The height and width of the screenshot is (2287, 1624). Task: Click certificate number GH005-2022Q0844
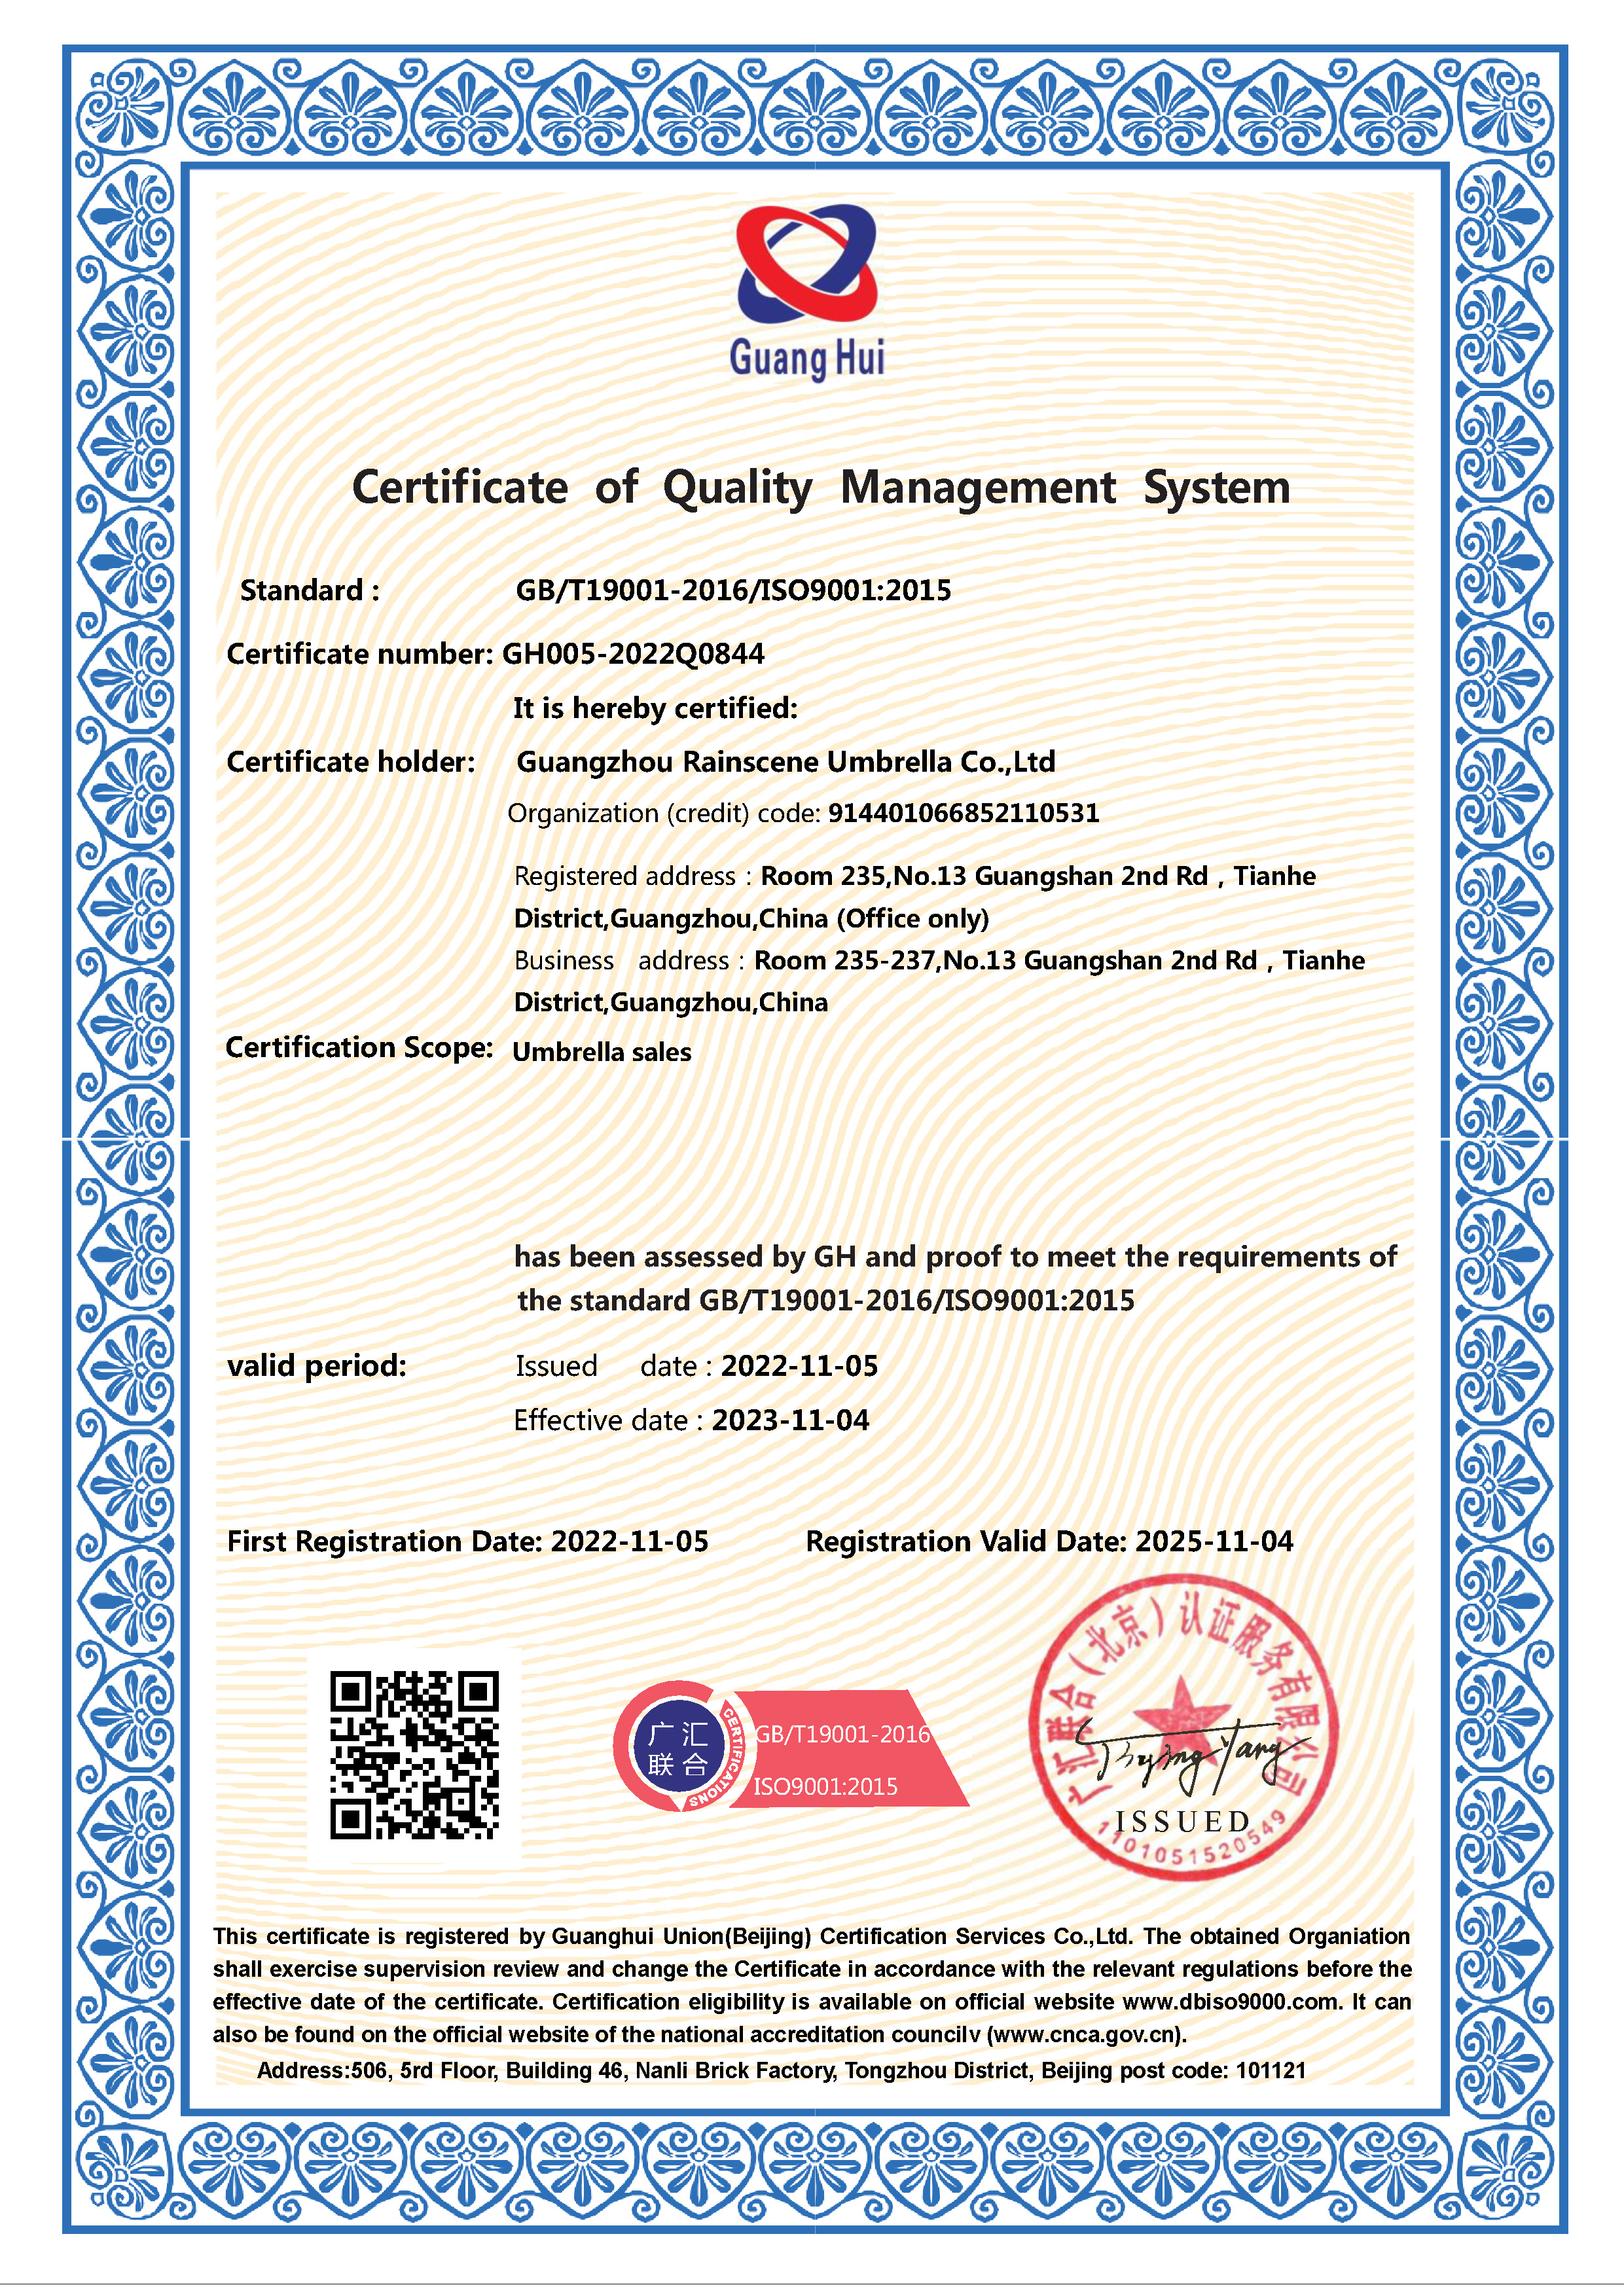633,654
